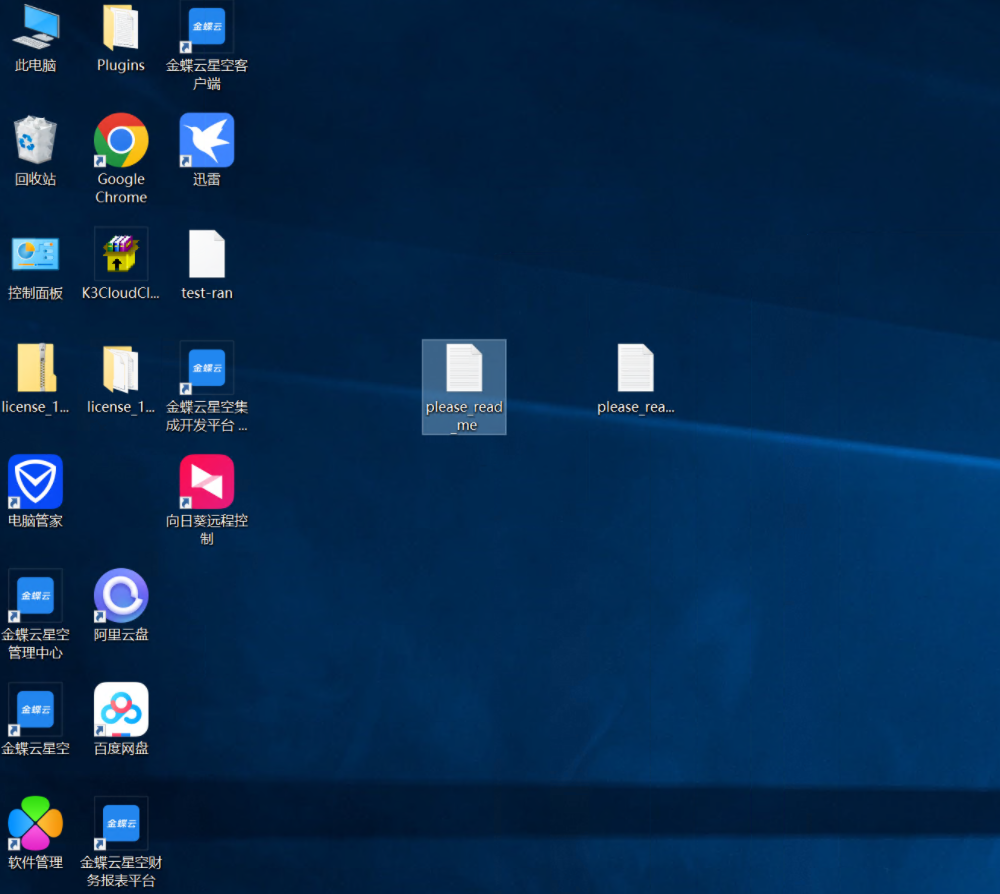Viewport: 1000px width, 894px height.
Task: Select the 阿里云盘 cloud drive icon
Action: 121,596
